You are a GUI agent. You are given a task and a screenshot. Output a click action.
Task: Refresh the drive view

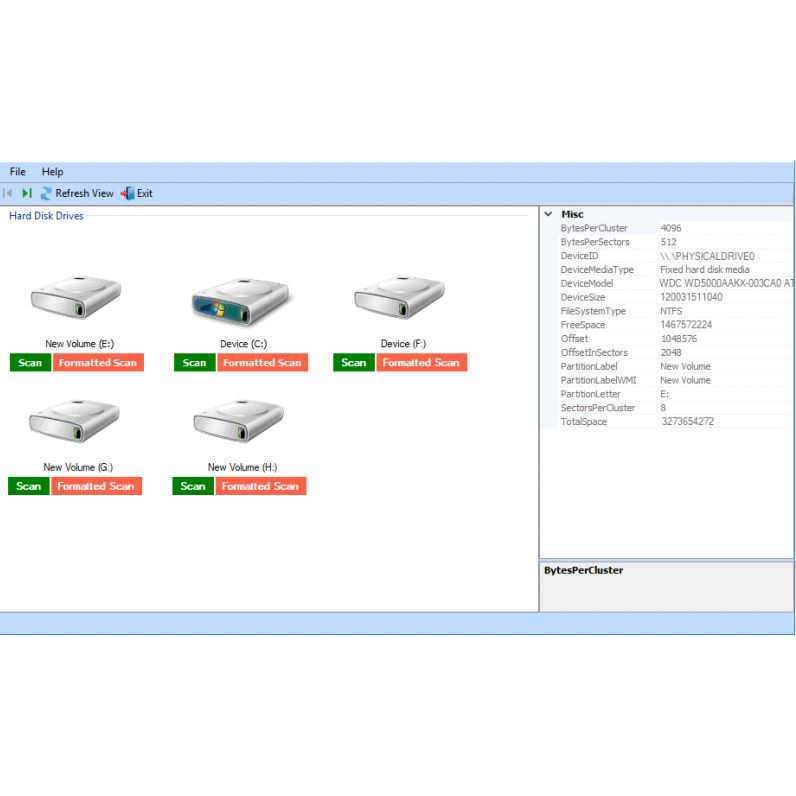point(77,193)
